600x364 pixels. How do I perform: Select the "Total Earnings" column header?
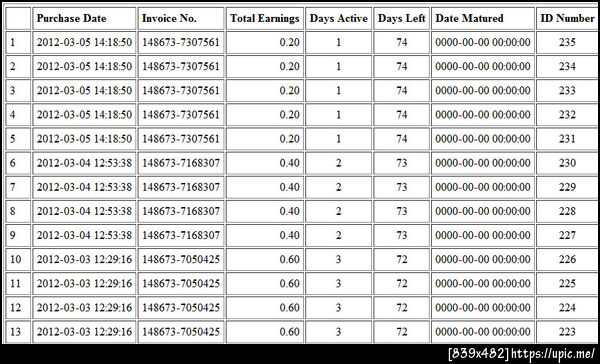click(265, 18)
